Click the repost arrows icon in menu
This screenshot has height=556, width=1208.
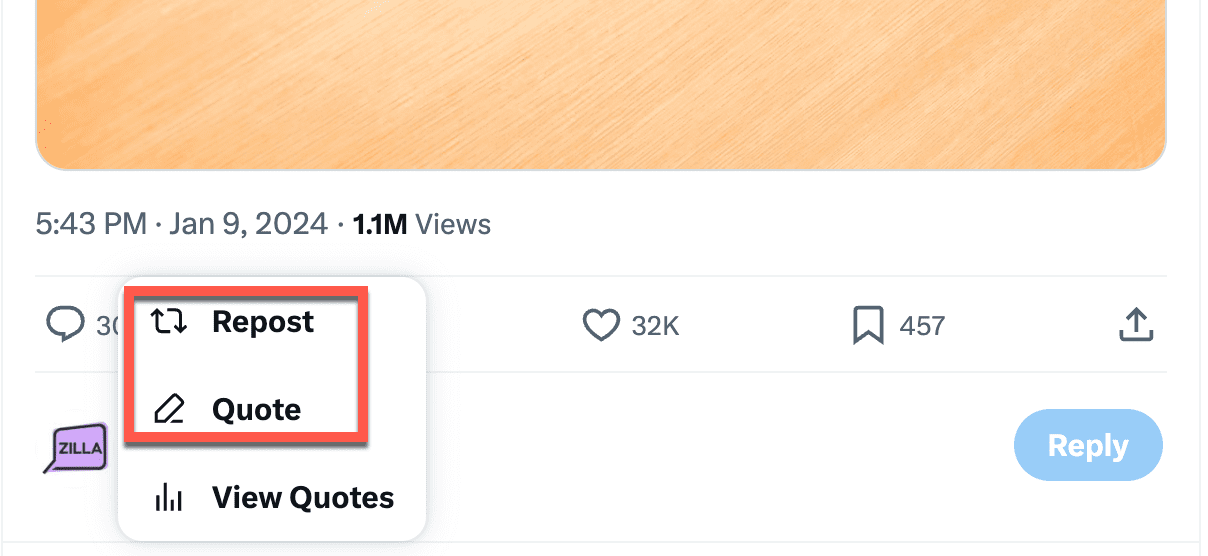(x=169, y=322)
